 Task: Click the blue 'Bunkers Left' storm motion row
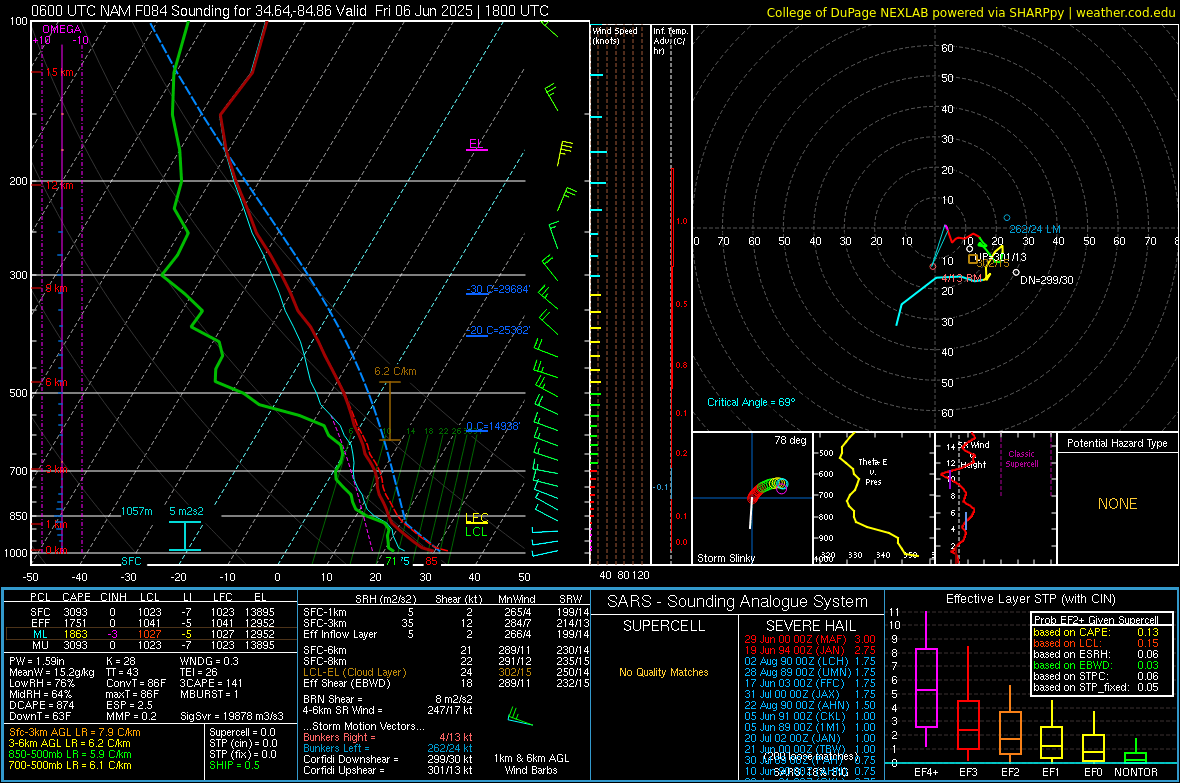click(x=388, y=748)
